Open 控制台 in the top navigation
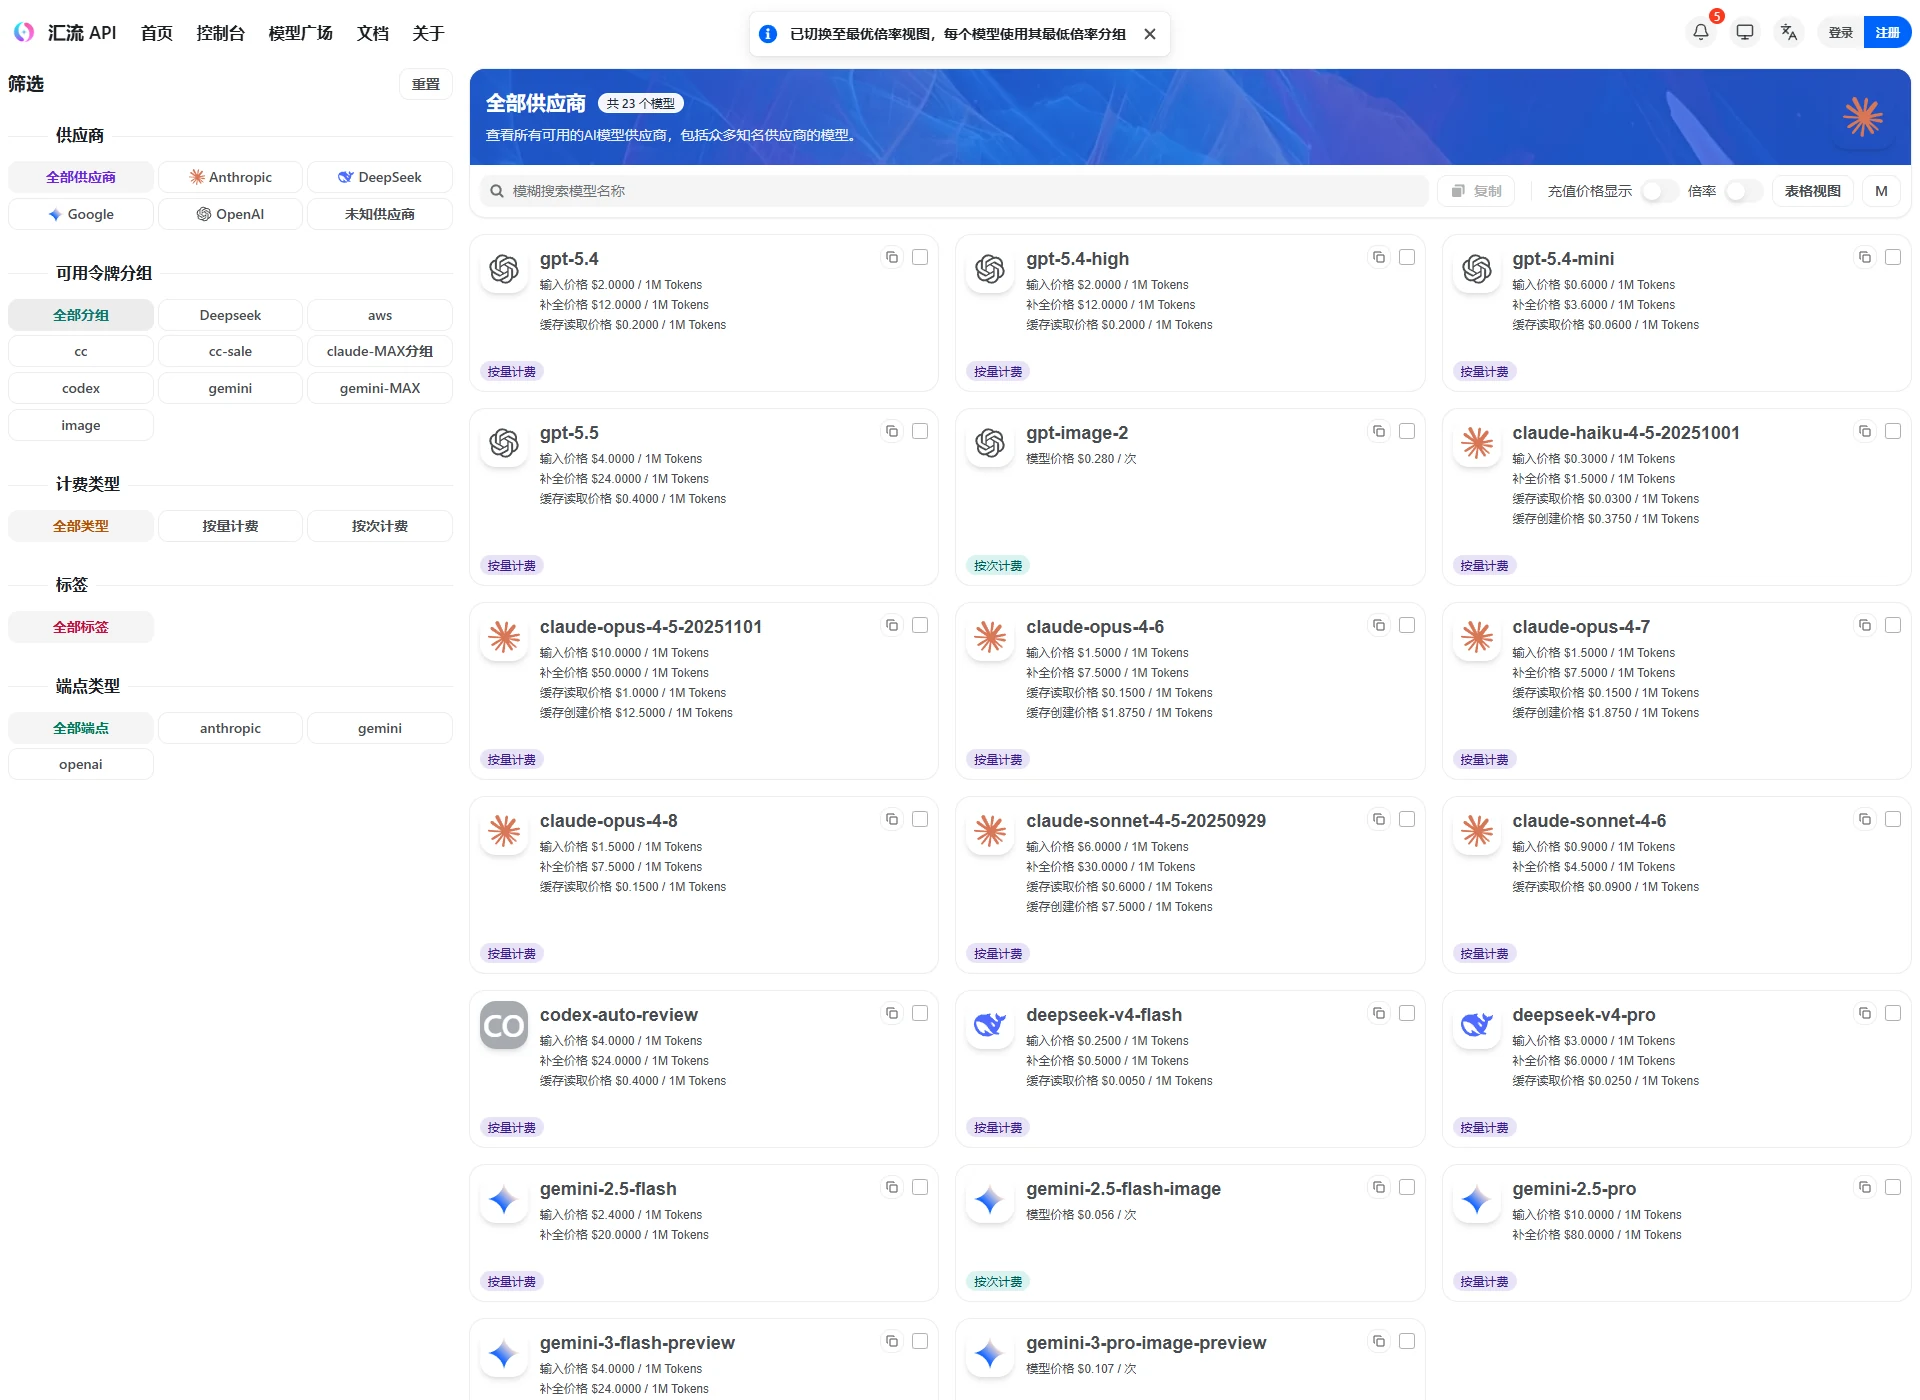Viewport: 1920px width, 1400px height. [x=221, y=33]
